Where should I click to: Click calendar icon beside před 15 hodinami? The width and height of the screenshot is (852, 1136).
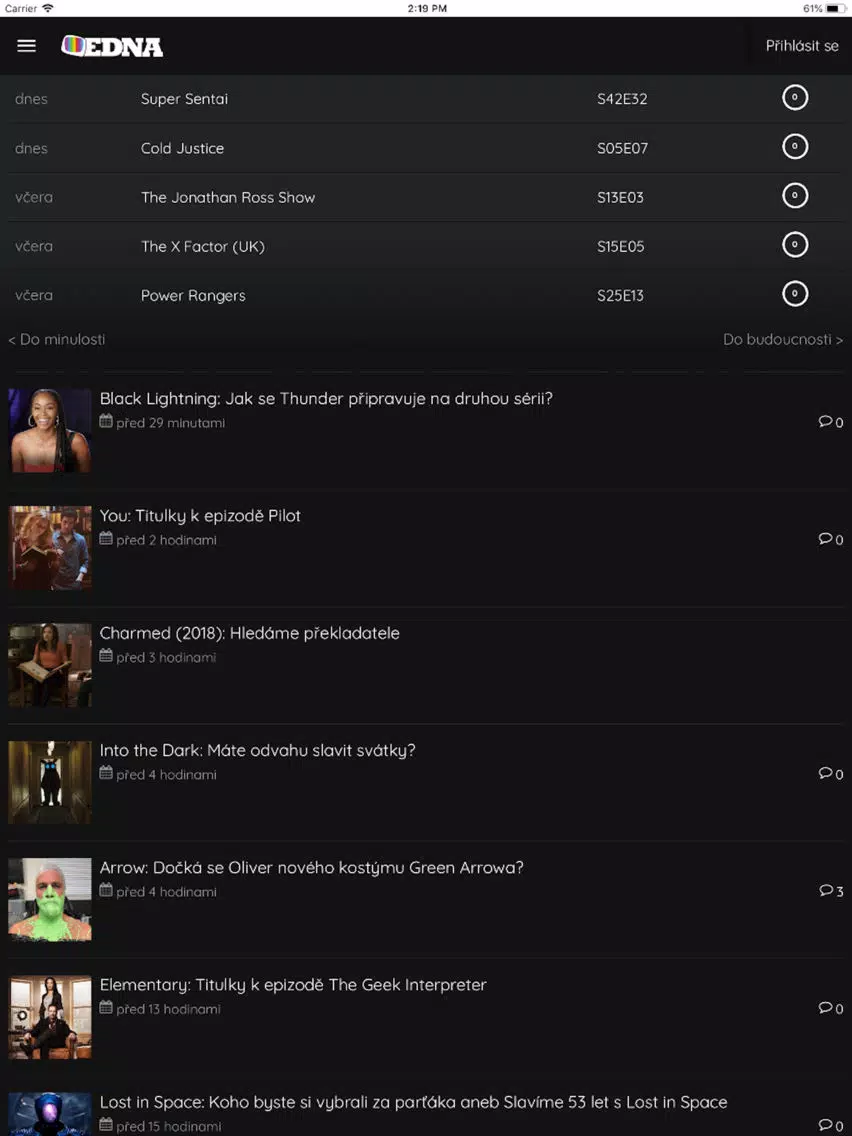[106, 1126]
